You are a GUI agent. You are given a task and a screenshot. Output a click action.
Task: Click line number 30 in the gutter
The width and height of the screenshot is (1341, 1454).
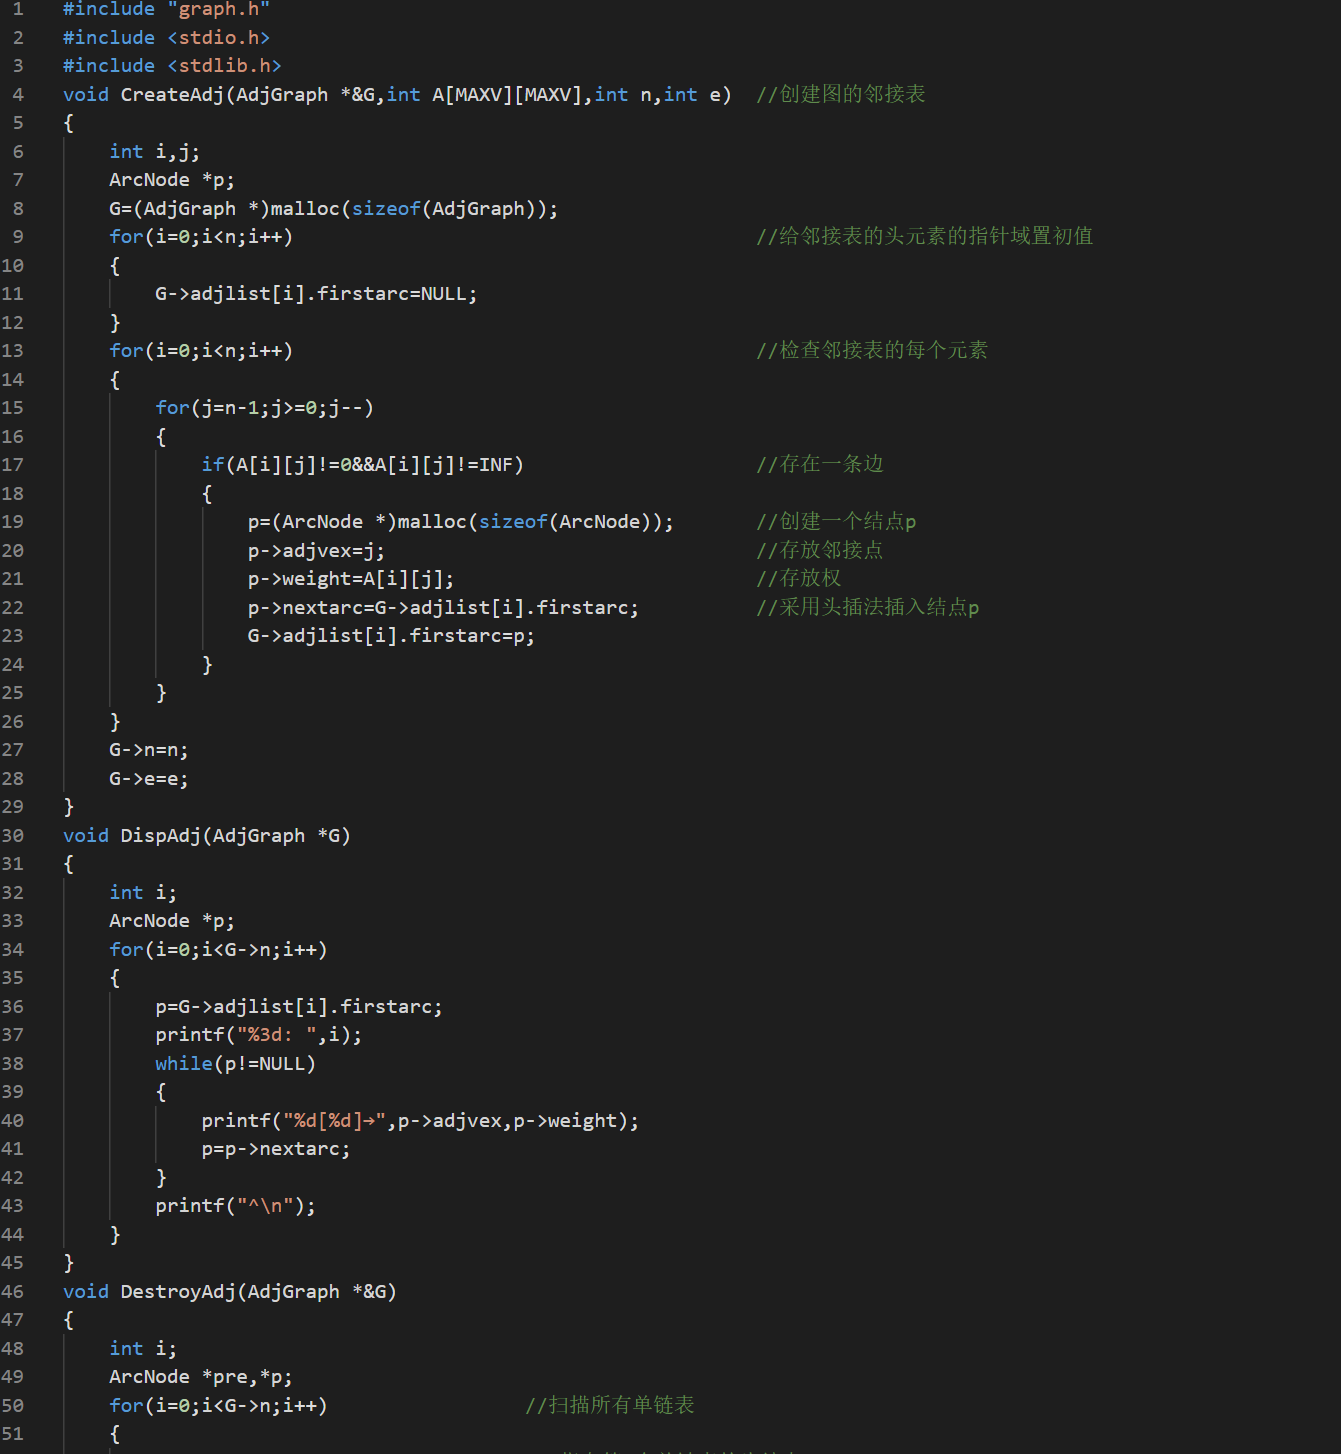pyautogui.click(x=12, y=835)
